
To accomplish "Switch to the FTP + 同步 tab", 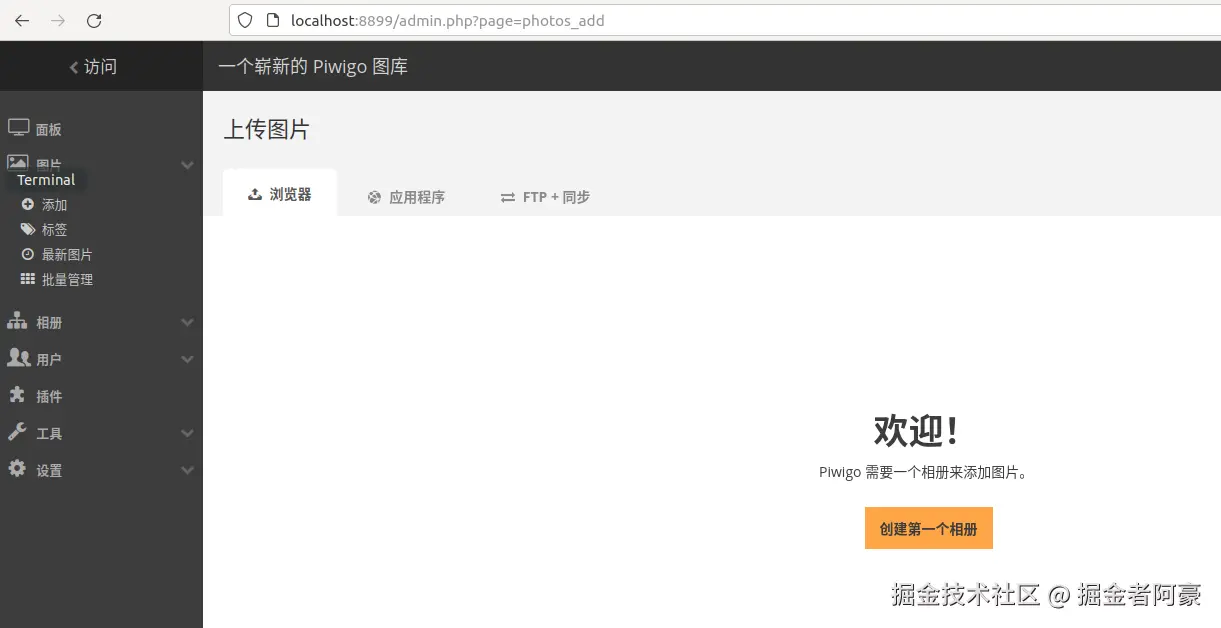I will point(545,197).
